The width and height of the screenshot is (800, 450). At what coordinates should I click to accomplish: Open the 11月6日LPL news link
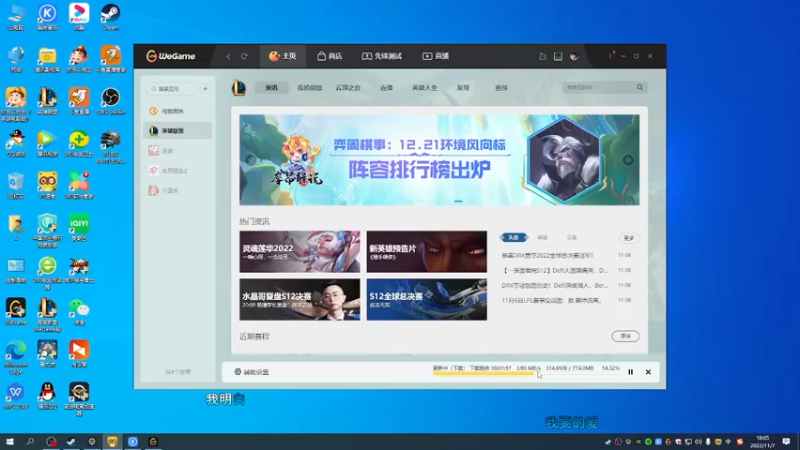click(552, 301)
